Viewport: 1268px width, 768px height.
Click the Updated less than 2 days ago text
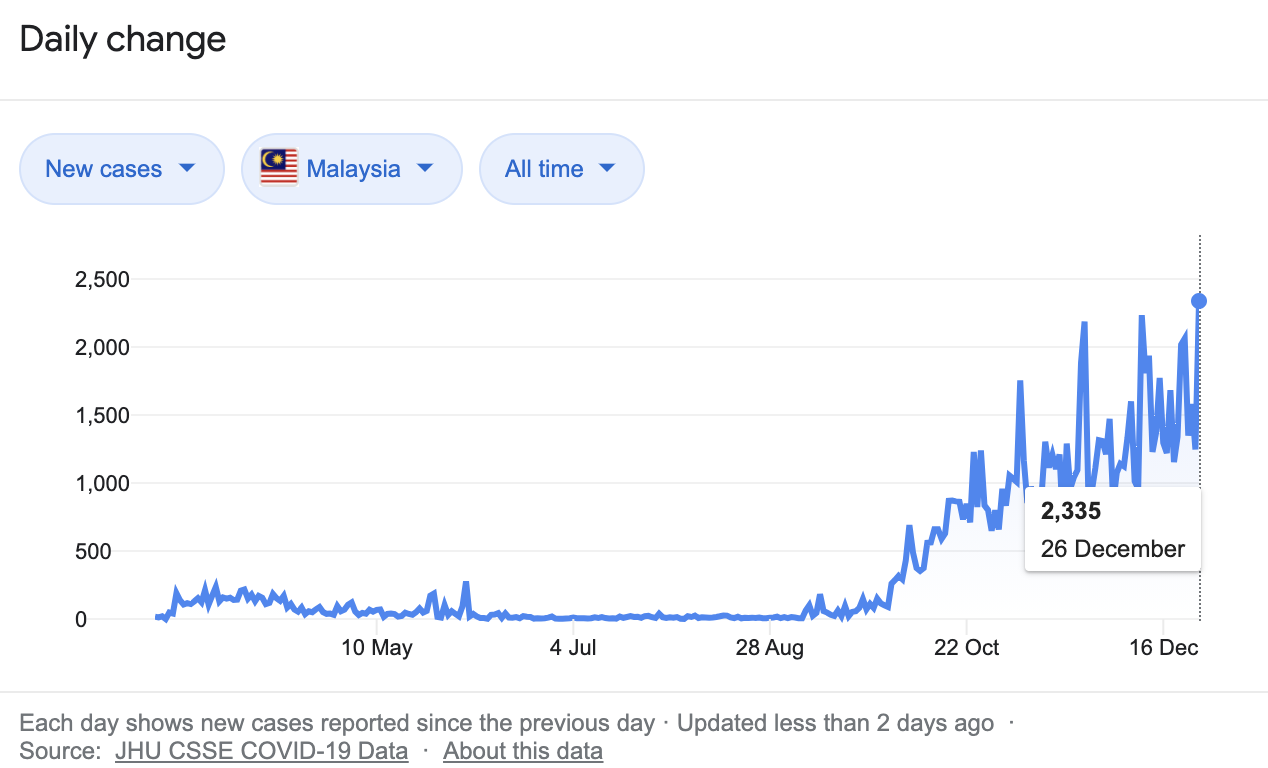(835, 723)
